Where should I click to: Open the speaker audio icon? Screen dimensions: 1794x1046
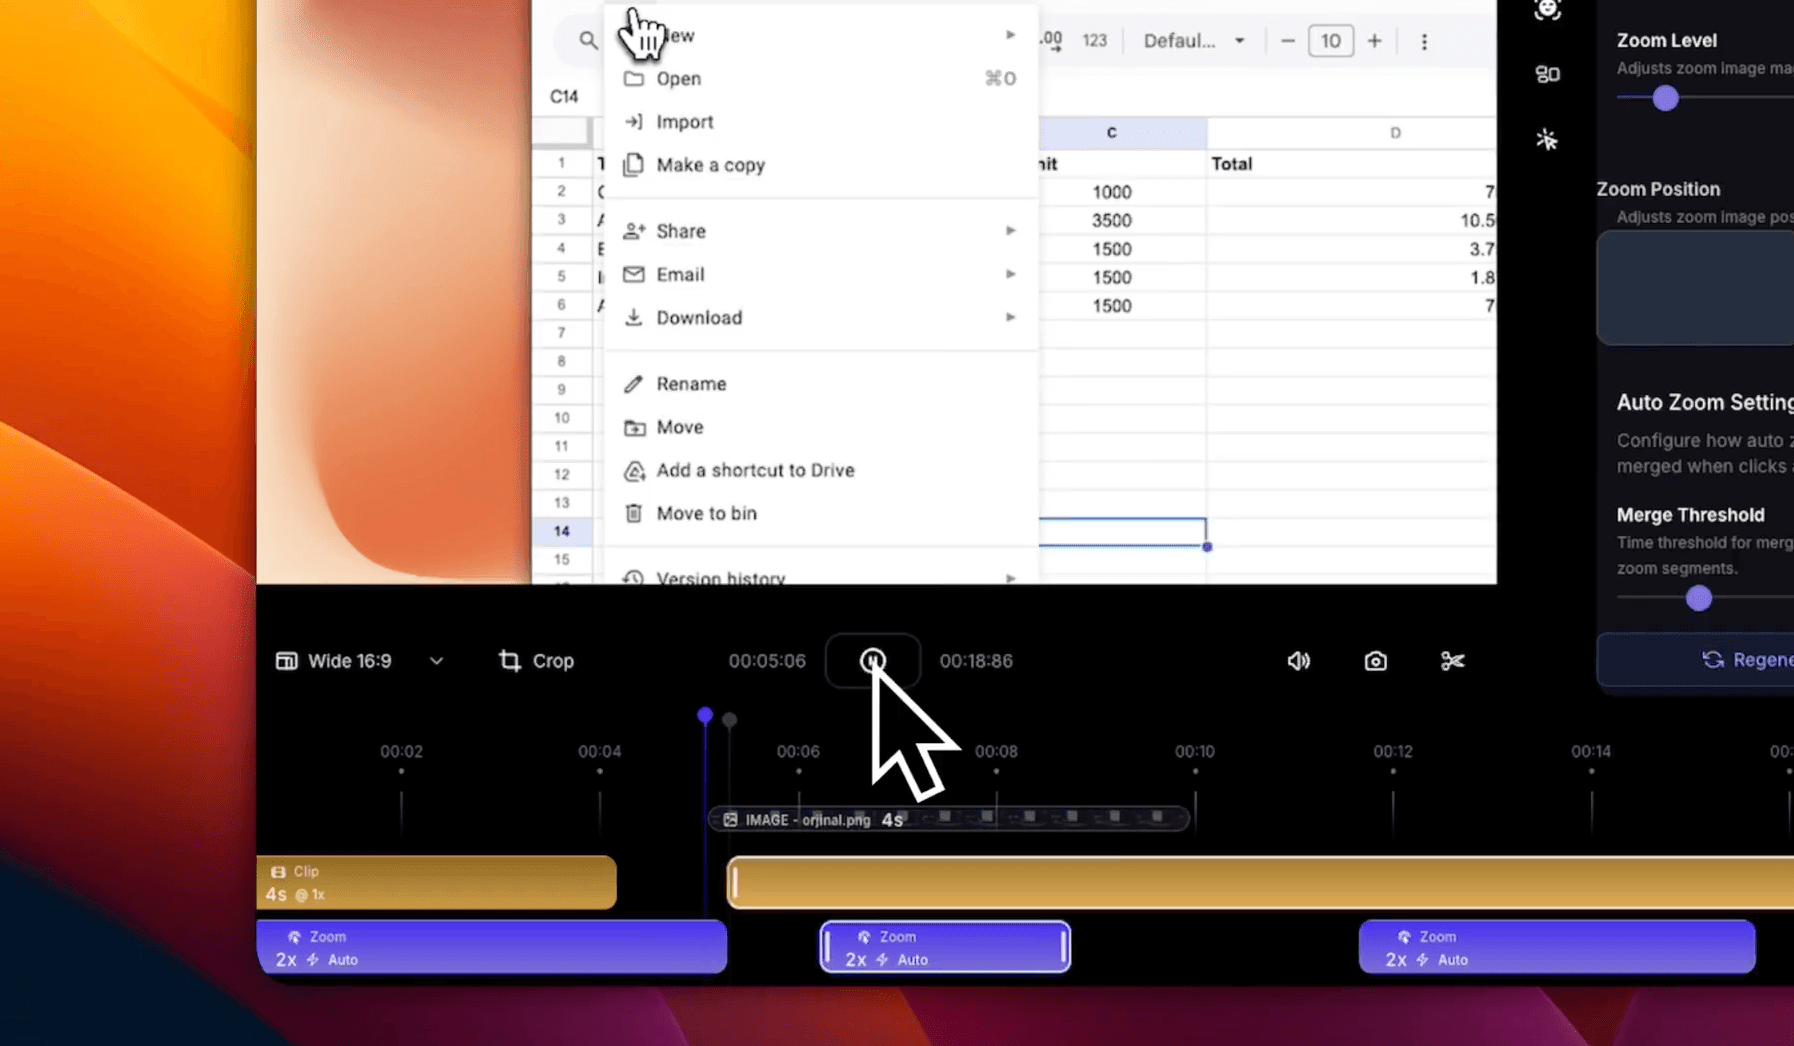point(1297,660)
